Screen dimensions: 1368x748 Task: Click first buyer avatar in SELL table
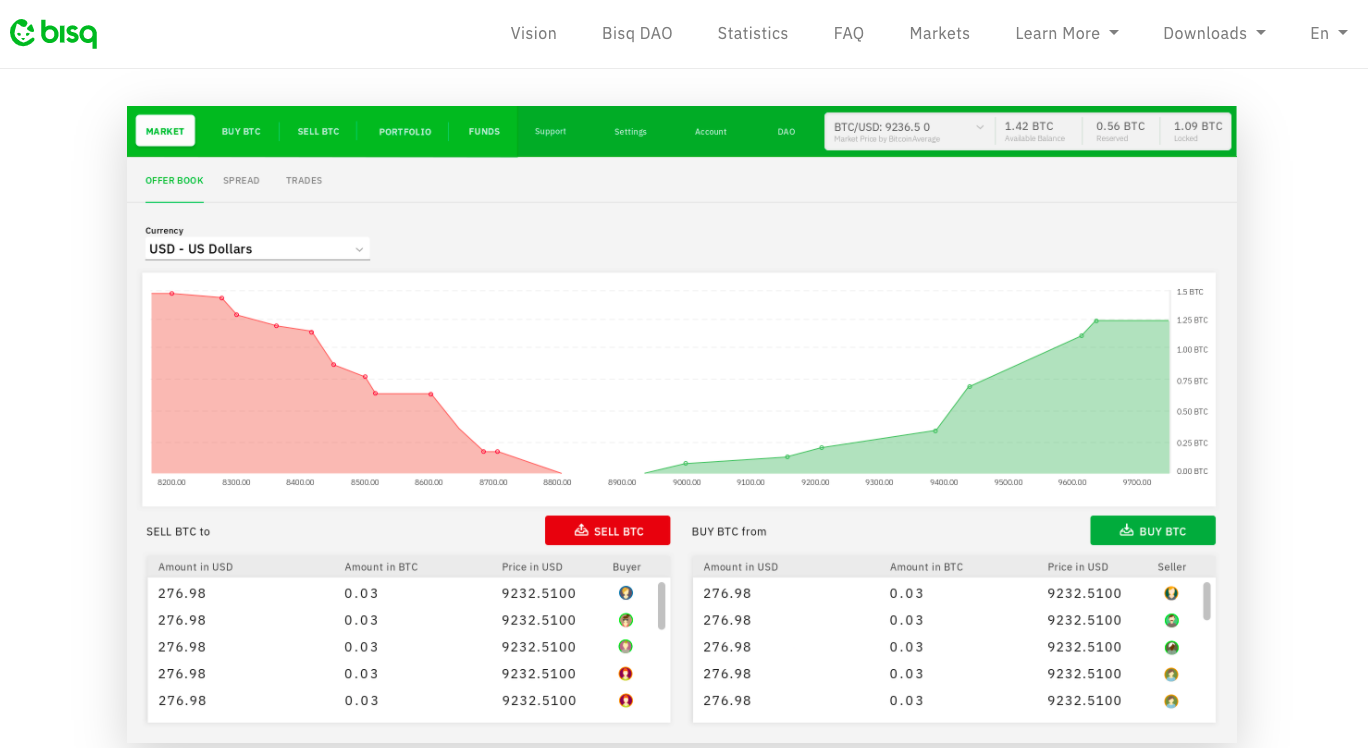[x=626, y=593]
